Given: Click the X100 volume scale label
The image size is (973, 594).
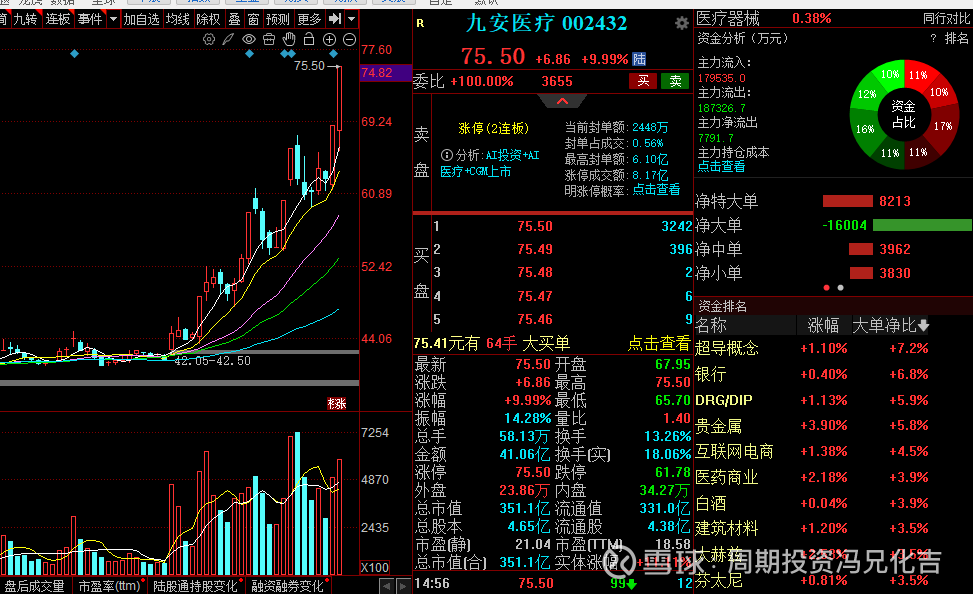Looking at the screenshot, I should [375, 567].
